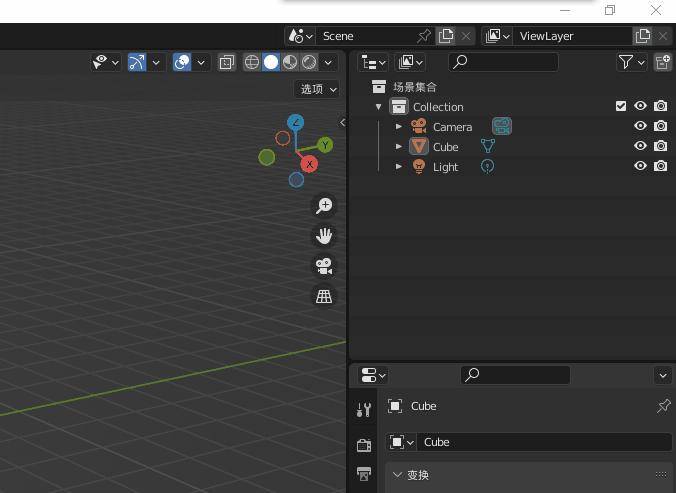Open the properties editor type menu

click(373, 375)
